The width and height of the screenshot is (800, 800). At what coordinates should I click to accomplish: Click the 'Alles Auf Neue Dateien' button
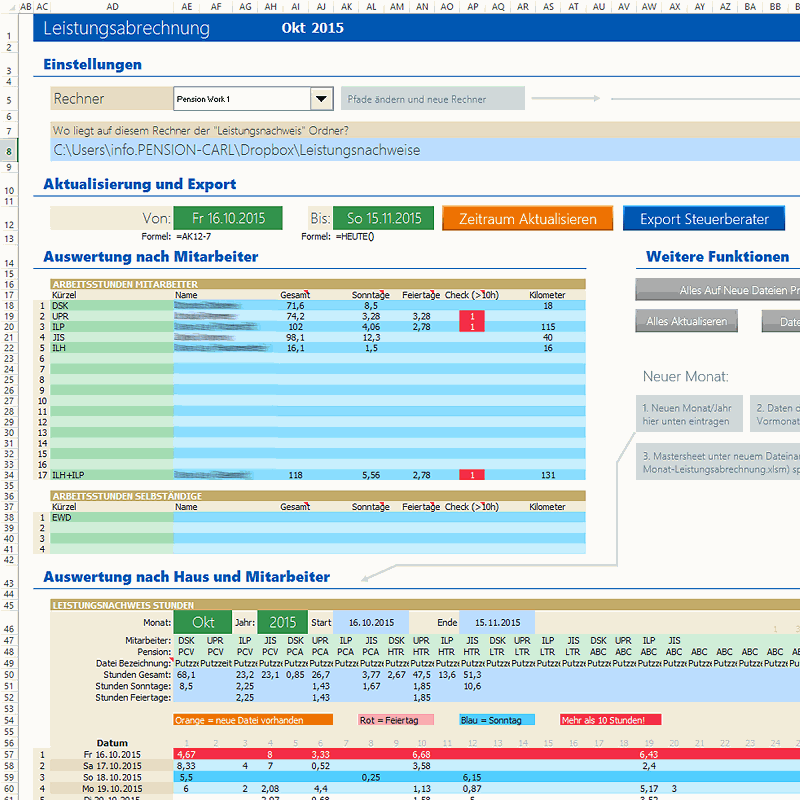(x=718, y=290)
